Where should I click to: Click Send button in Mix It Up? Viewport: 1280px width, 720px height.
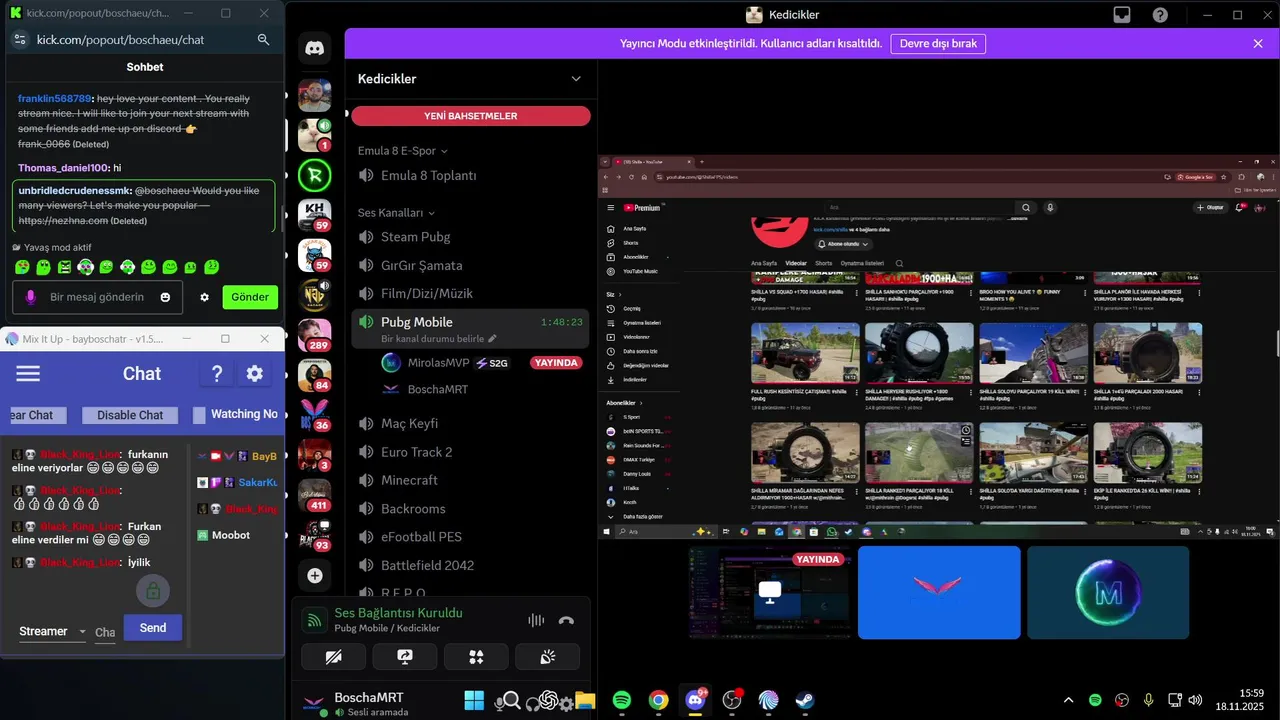coord(153,627)
